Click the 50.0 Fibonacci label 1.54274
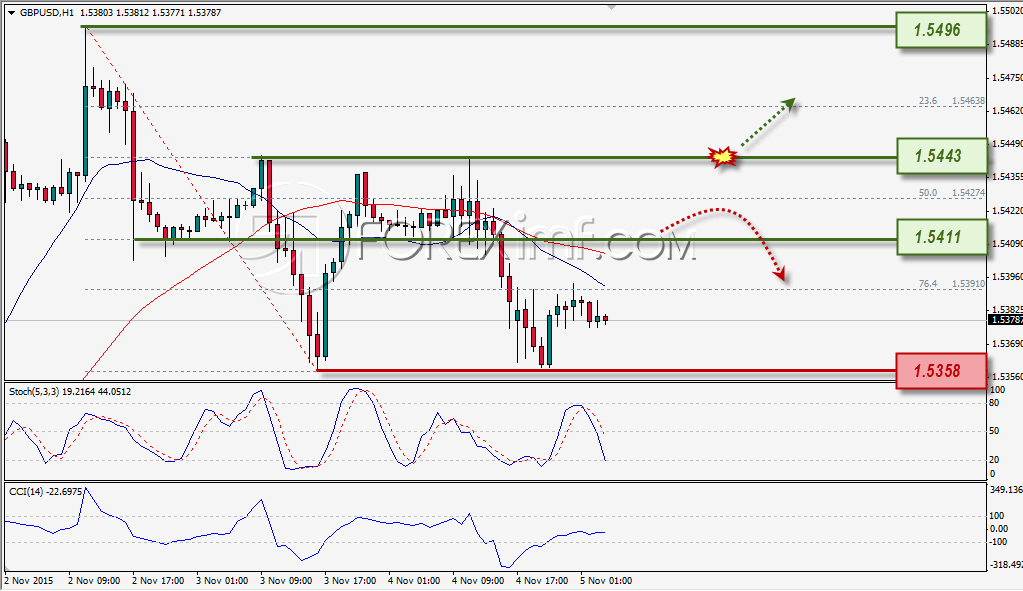 click(968, 192)
